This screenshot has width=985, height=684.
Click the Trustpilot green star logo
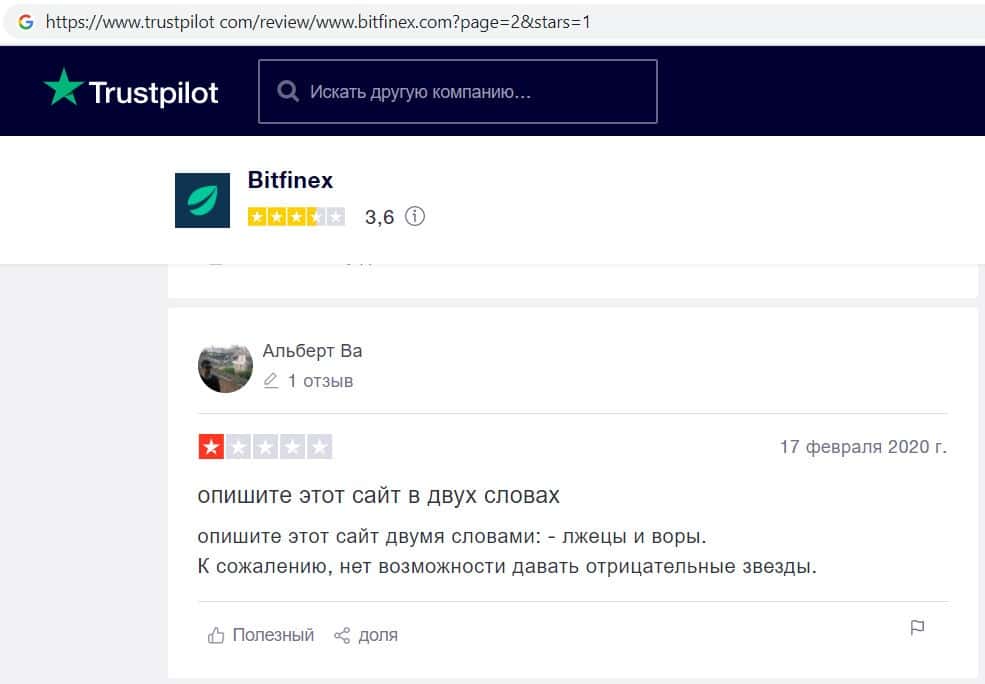coord(63,87)
